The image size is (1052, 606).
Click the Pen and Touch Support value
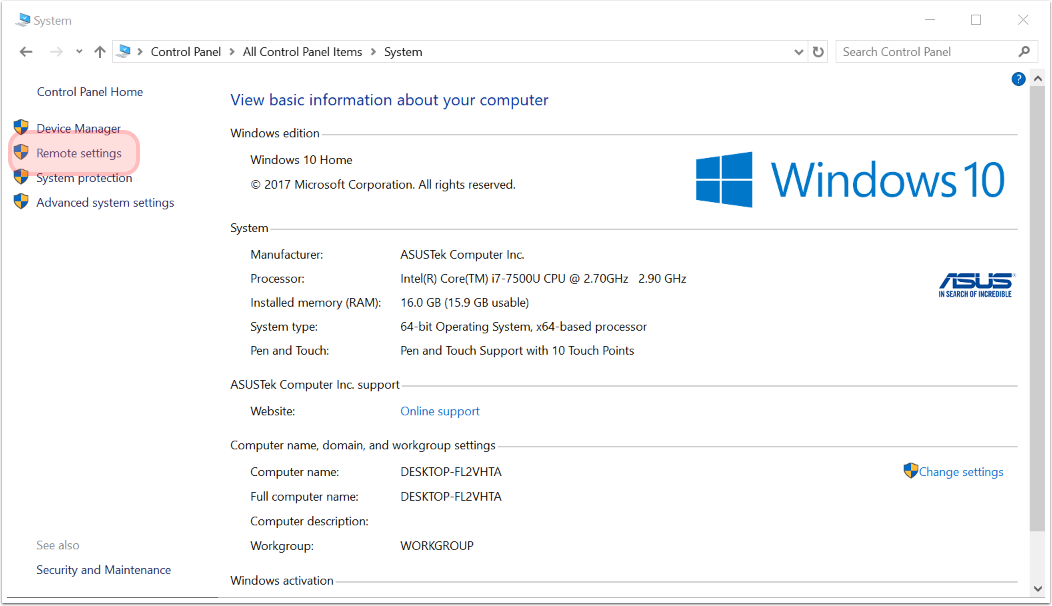point(517,350)
